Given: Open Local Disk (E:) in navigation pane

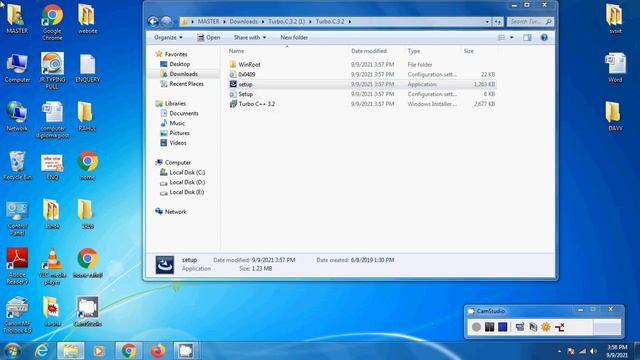Looking at the screenshot, I should click(187, 192).
